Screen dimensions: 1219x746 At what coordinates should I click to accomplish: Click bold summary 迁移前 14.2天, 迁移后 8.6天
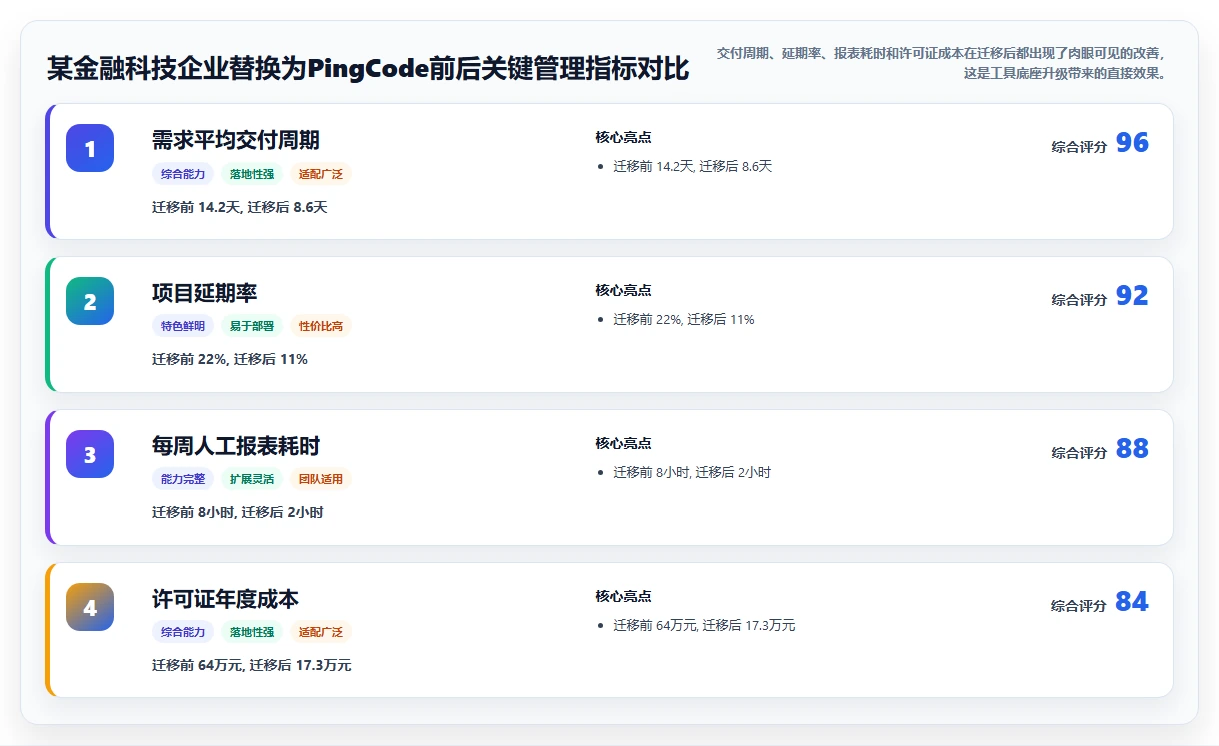tap(240, 207)
